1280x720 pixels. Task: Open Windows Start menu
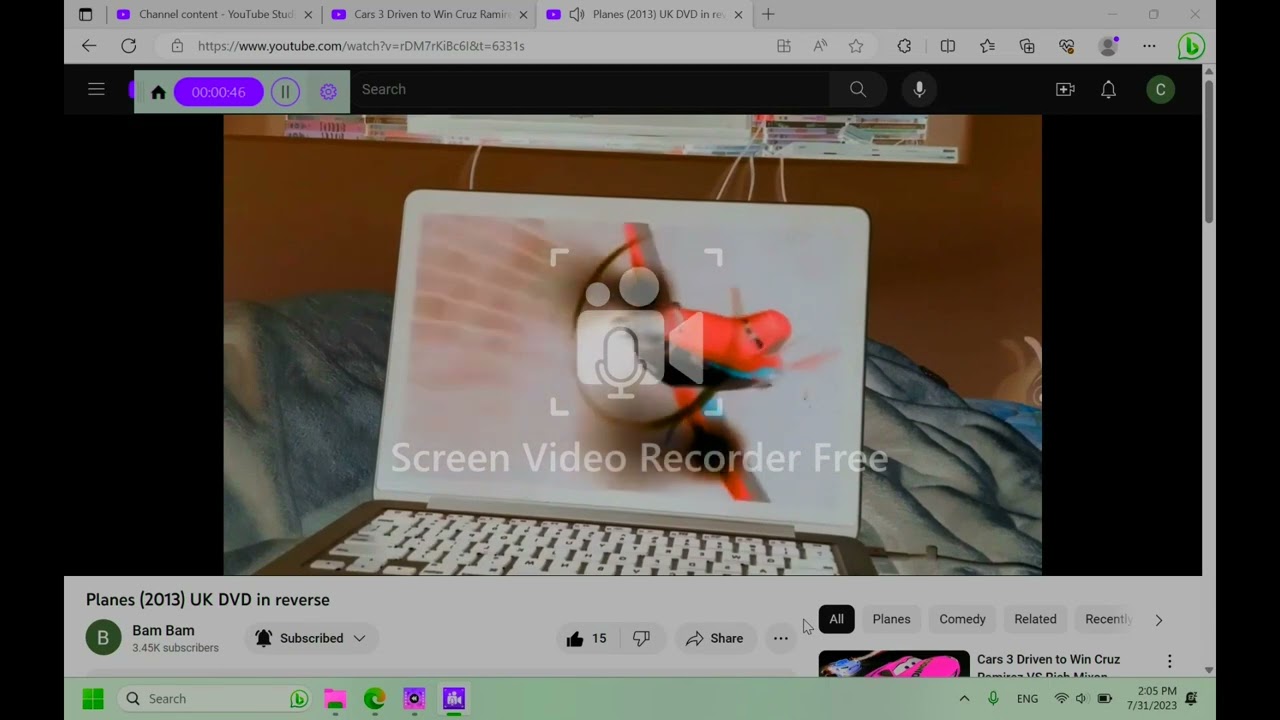coord(93,699)
